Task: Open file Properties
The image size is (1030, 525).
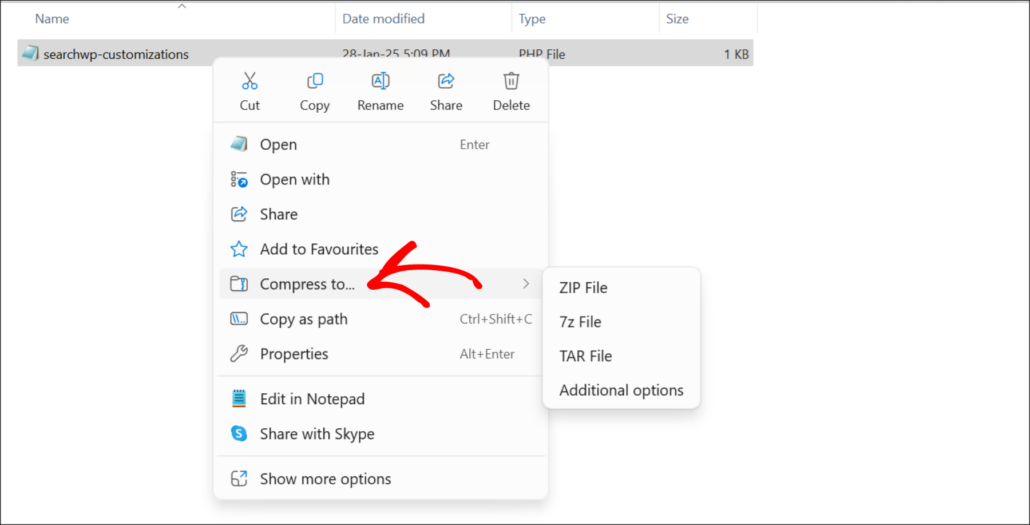Action: 380,354
